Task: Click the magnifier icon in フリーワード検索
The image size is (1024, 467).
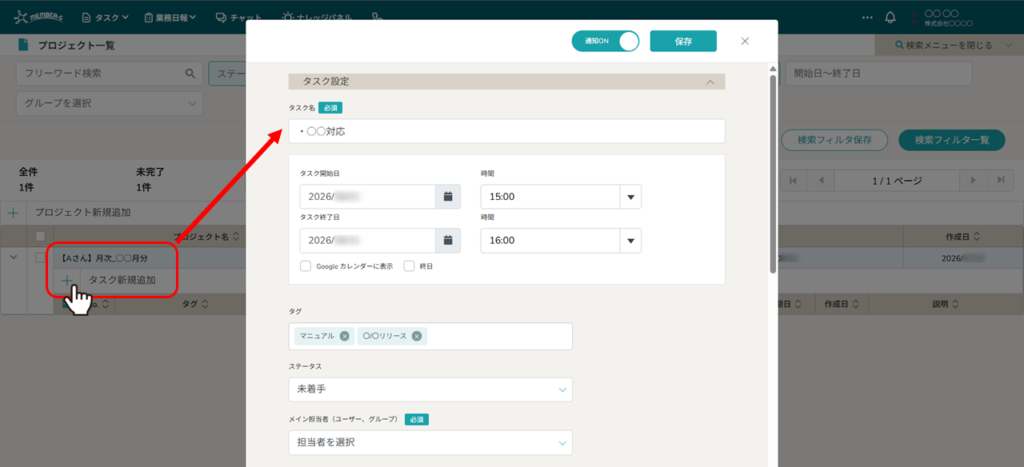Action: click(x=190, y=74)
